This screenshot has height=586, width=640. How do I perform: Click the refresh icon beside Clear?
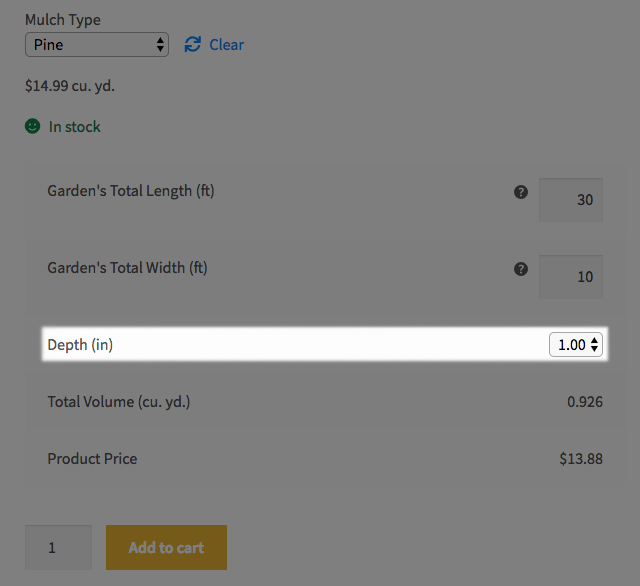pyautogui.click(x=192, y=45)
